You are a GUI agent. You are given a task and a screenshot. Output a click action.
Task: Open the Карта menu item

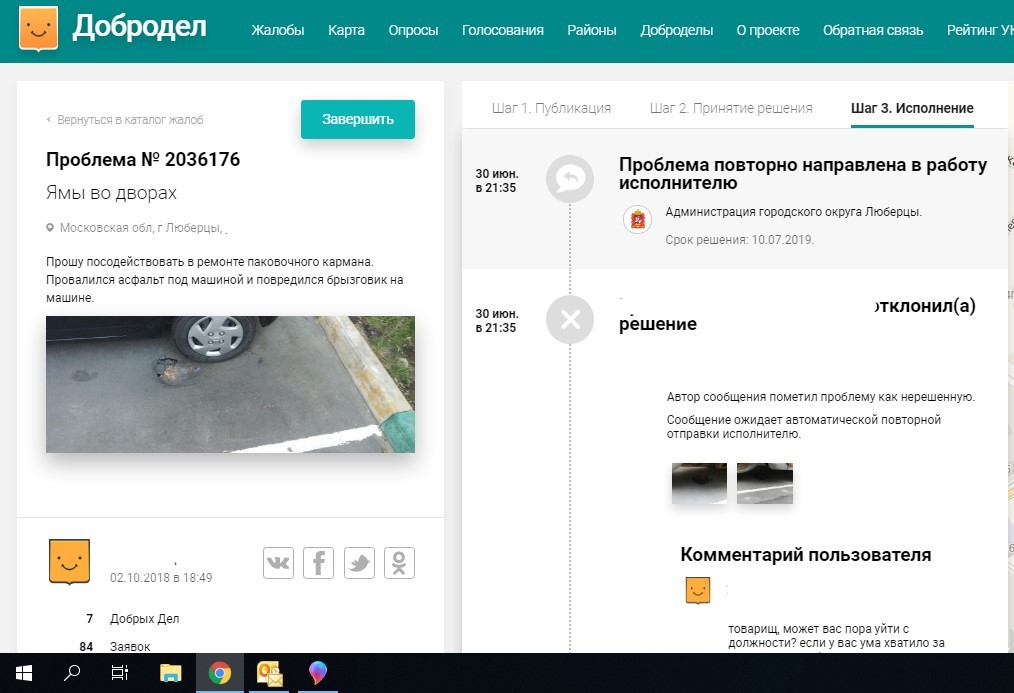[x=346, y=30]
